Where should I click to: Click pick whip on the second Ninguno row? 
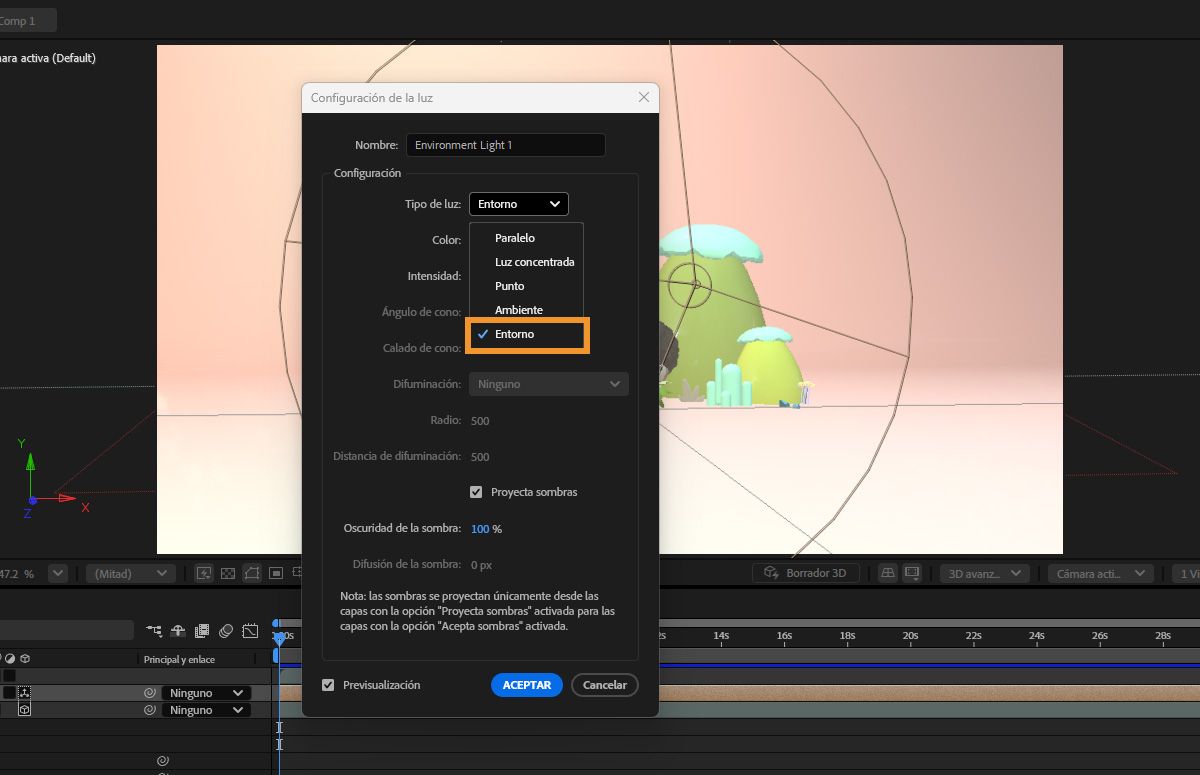point(149,710)
